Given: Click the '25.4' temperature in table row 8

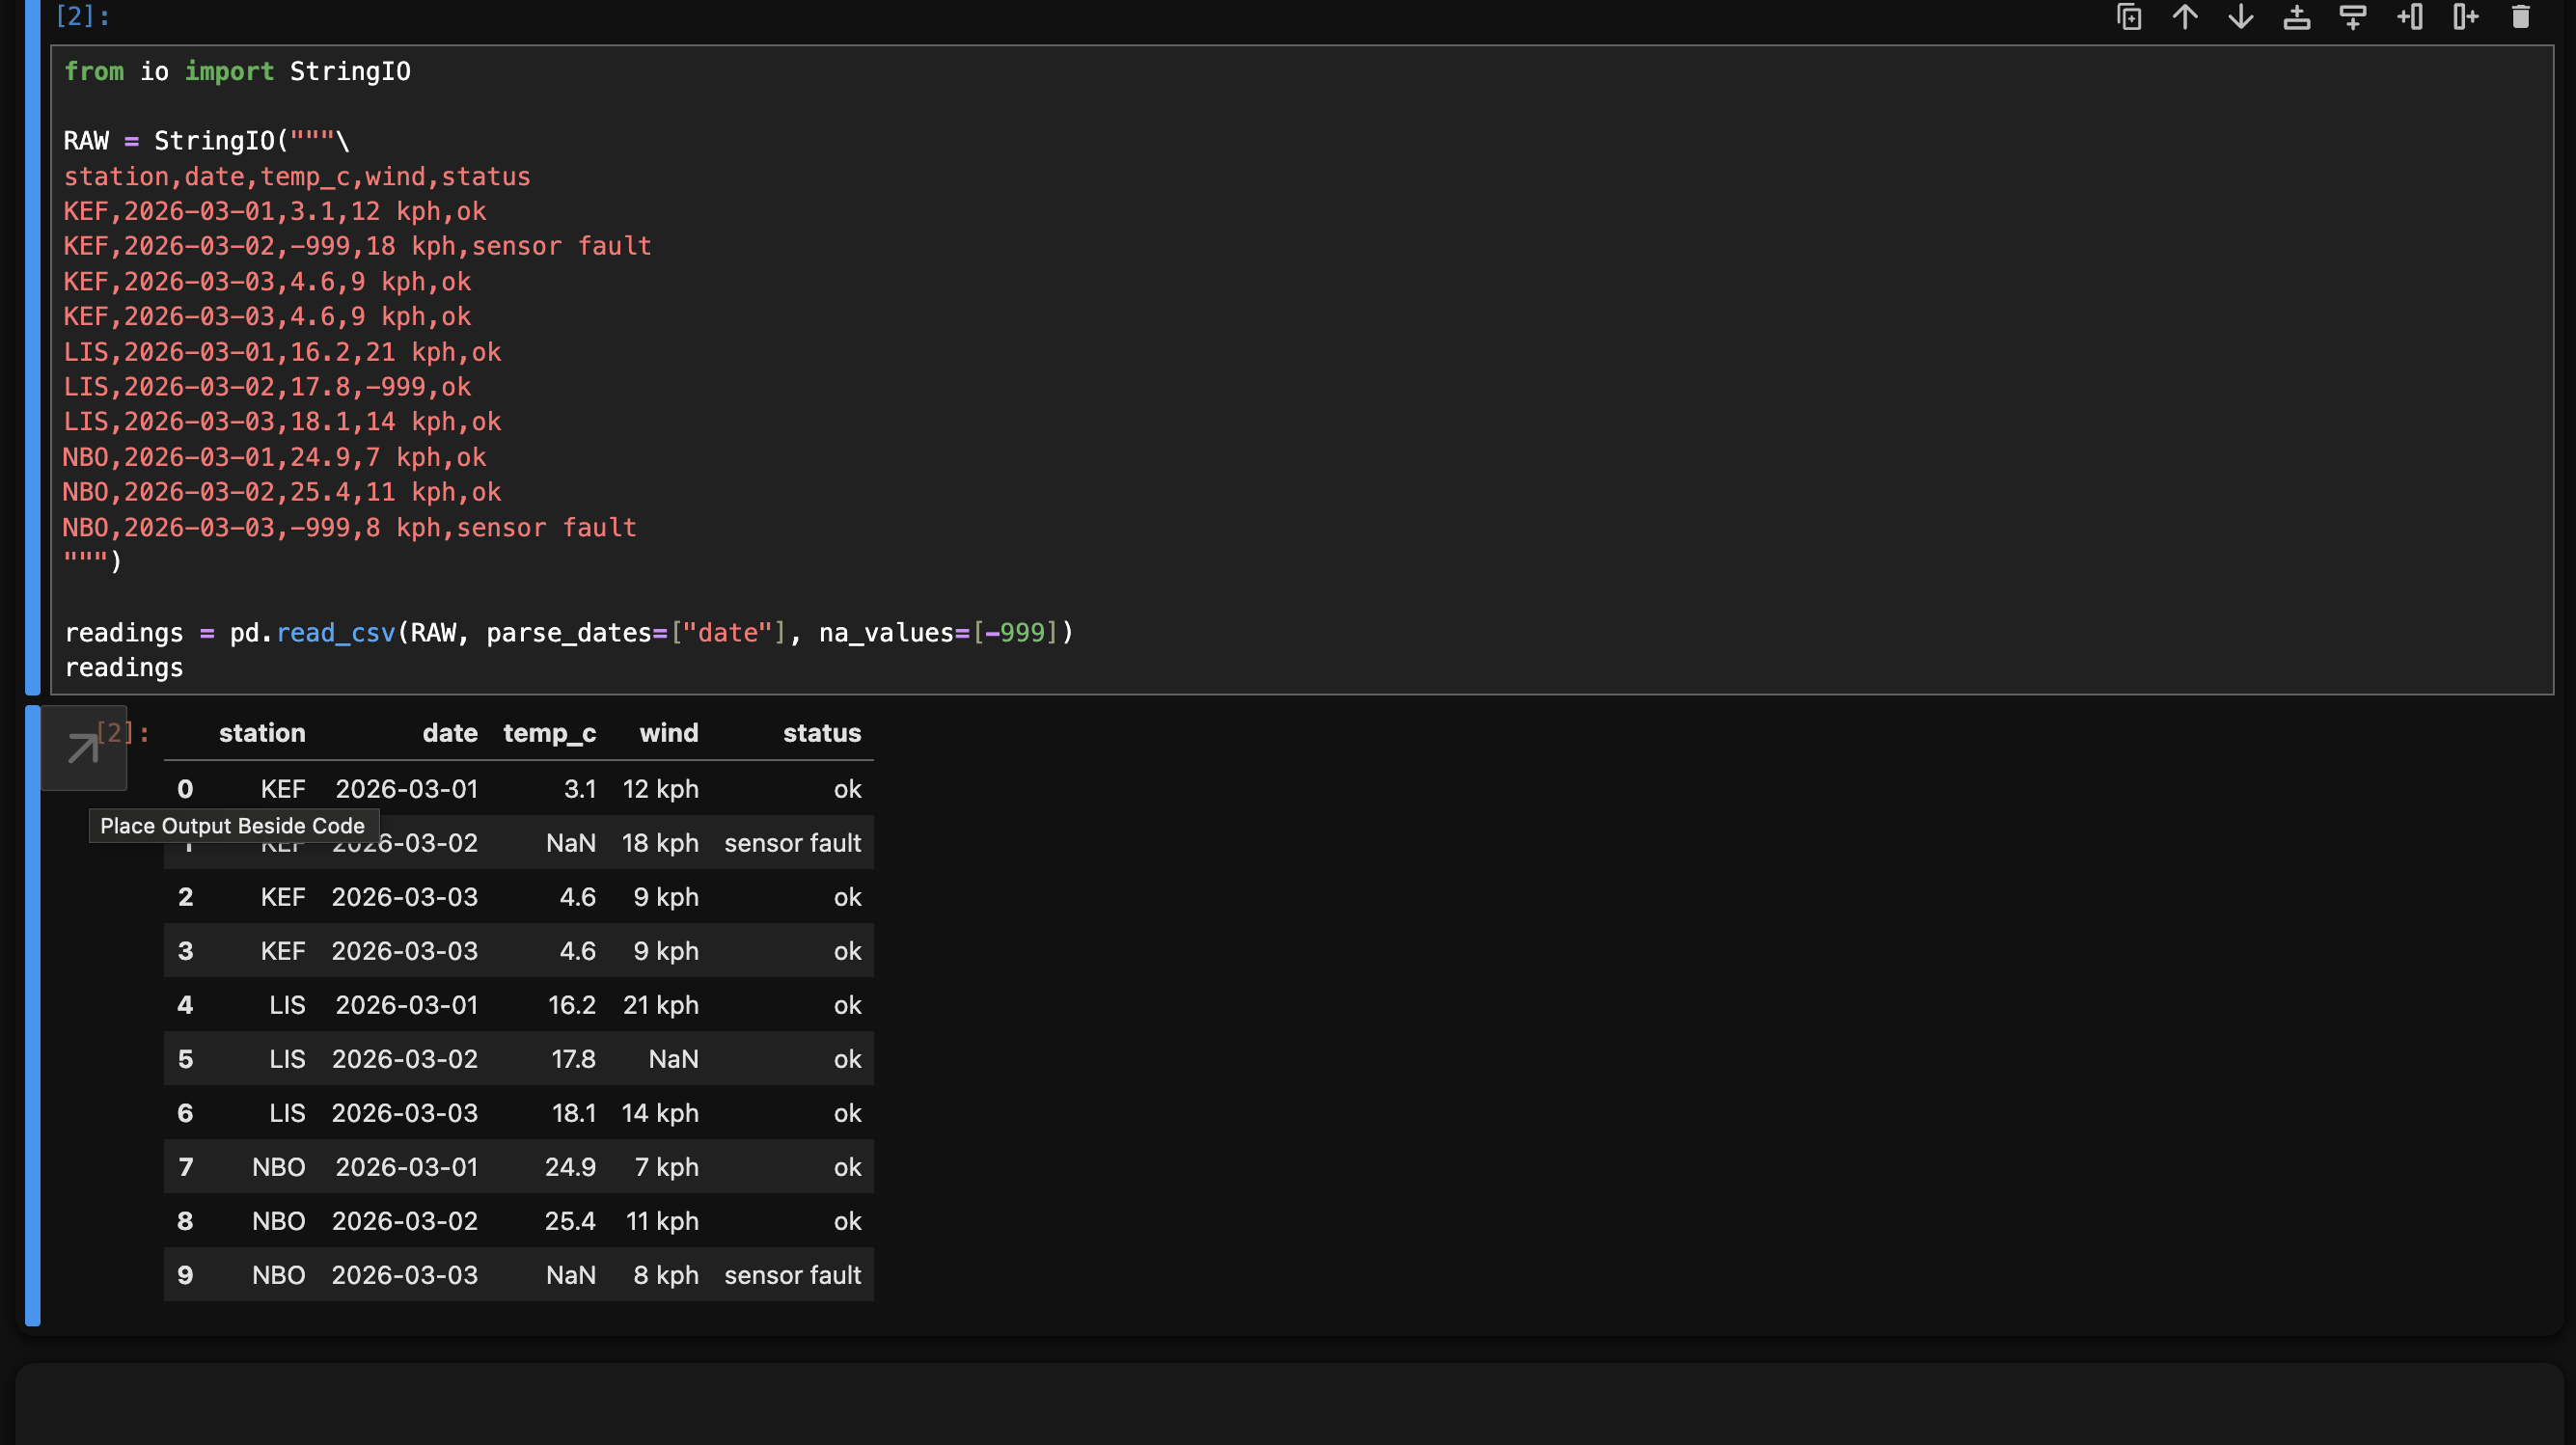Looking at the screenshot, I should (570, 1221).
